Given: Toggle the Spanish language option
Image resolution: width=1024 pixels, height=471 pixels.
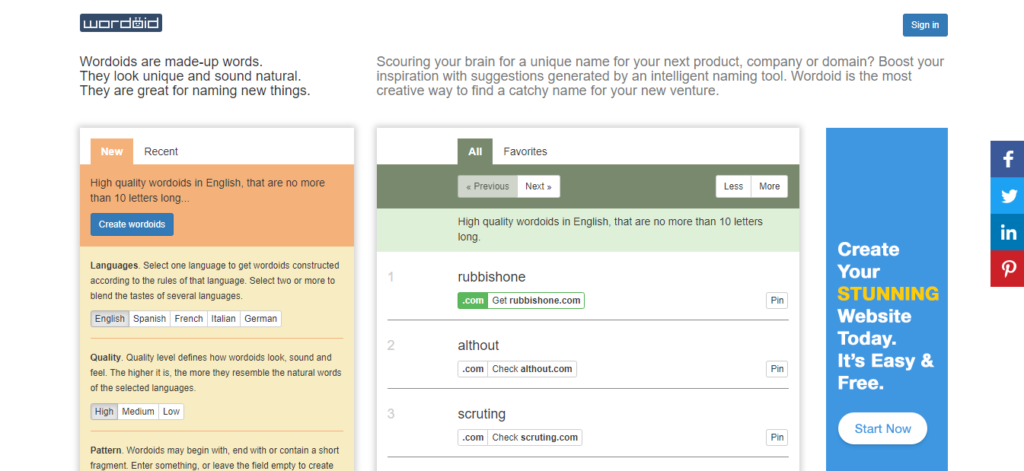Looking at the screenshot, I should click(x=150, y=319).
